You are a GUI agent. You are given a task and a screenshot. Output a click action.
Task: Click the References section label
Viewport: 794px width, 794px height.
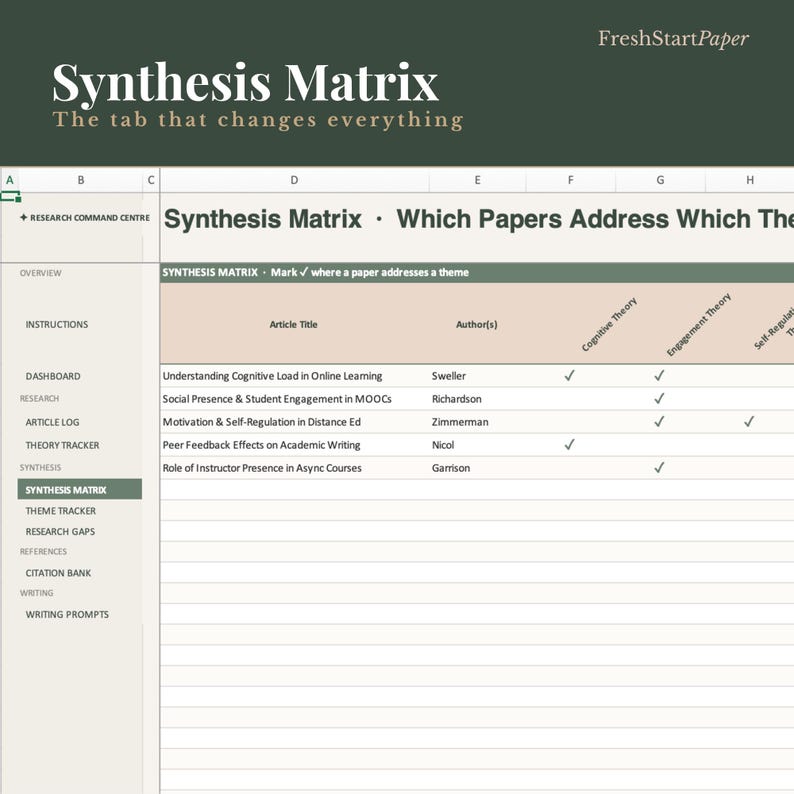tap(43, 552)
